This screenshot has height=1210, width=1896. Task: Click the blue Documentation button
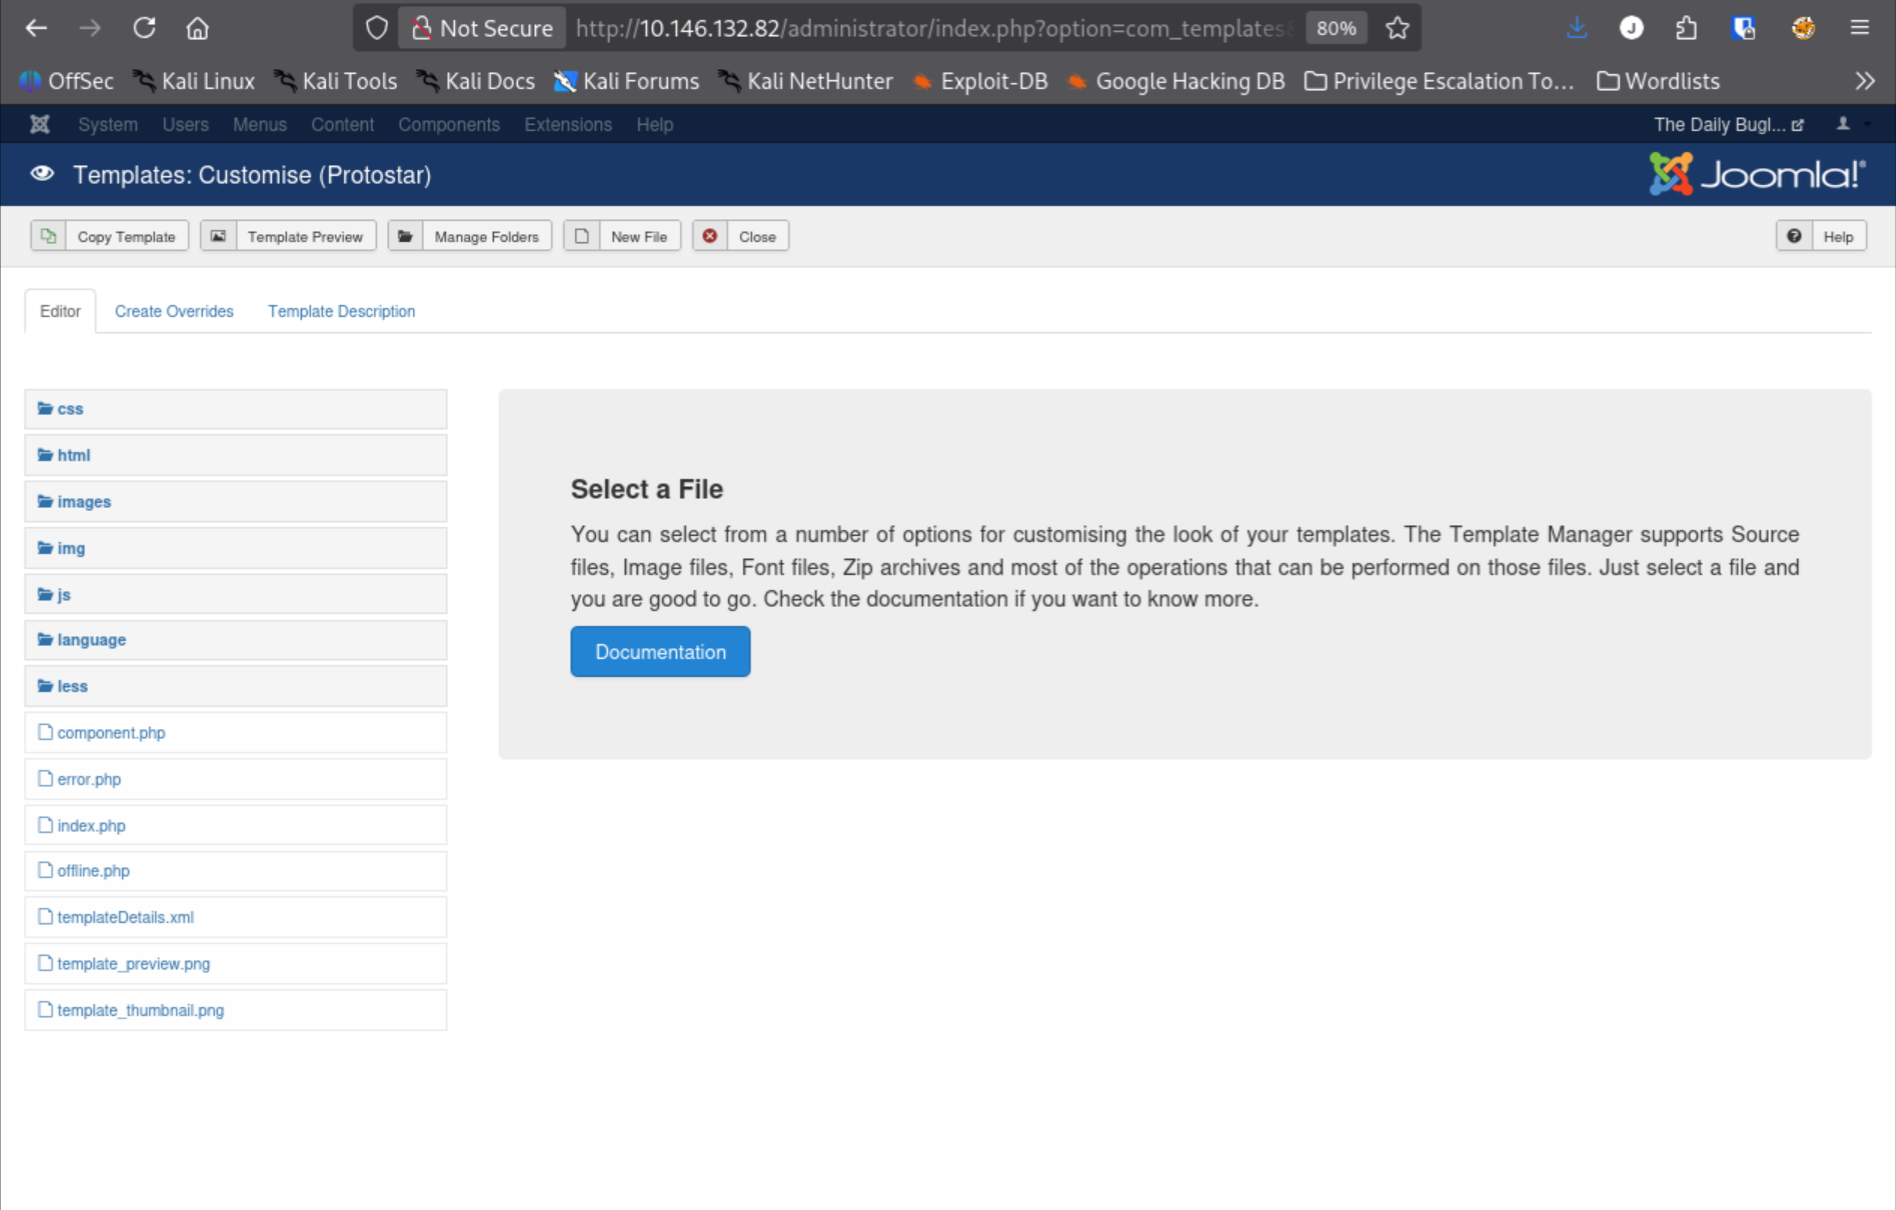660,652
